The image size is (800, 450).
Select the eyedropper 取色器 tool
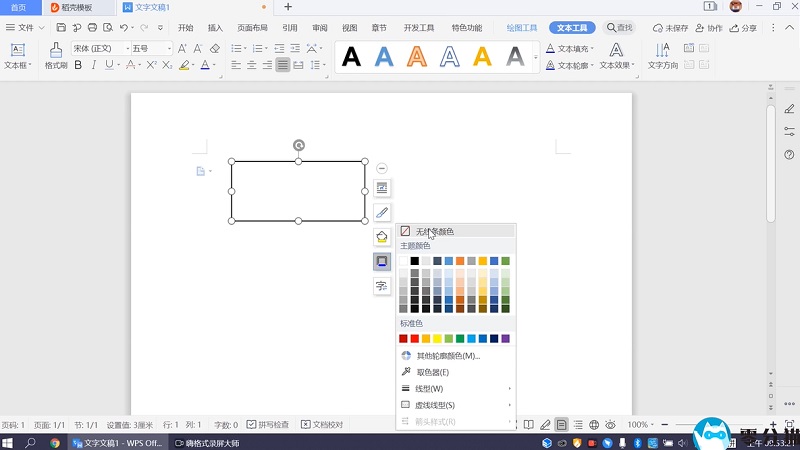pyautogui.click(x=432, y=371)
